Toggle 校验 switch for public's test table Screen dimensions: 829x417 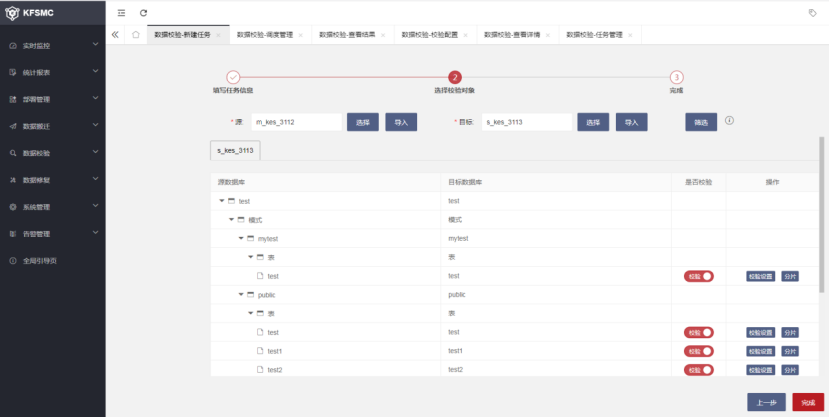click(698, 332)
